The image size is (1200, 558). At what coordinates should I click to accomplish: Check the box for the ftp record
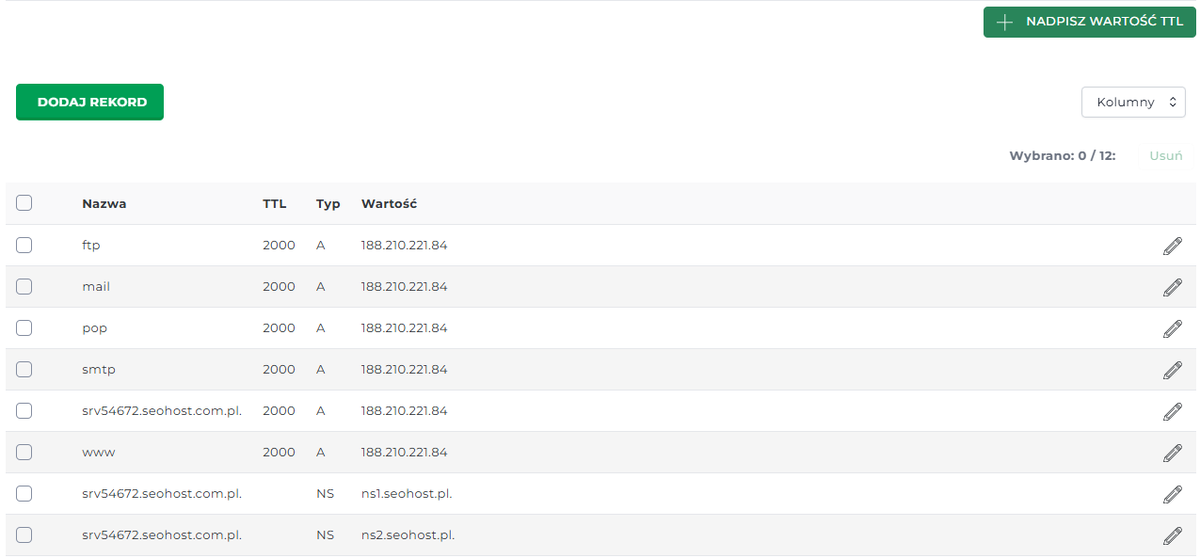click(24, 245)
